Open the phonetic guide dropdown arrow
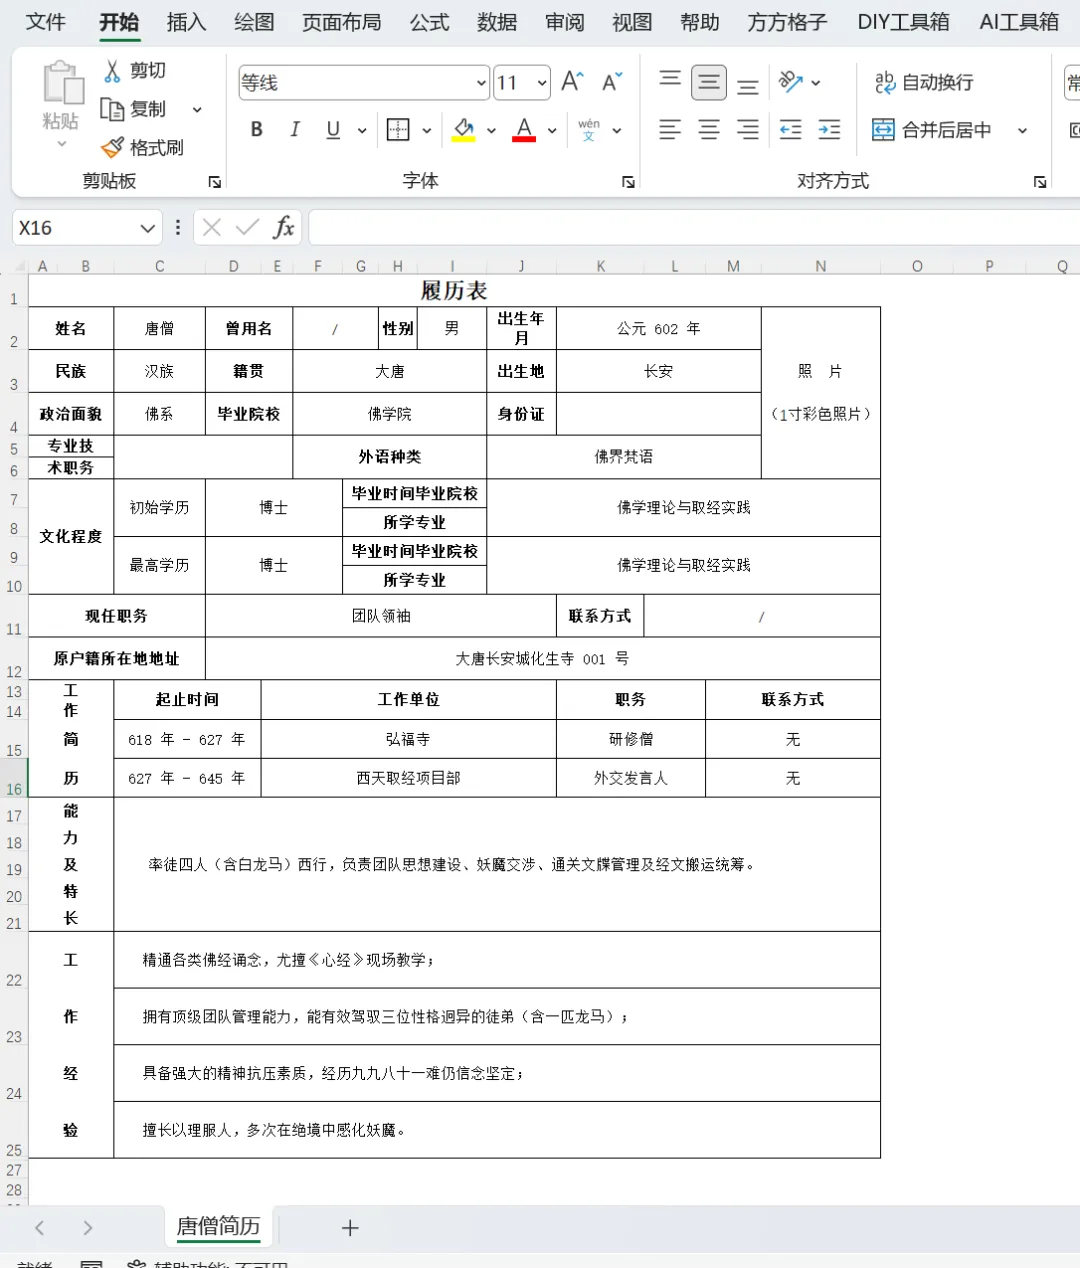 617,130
